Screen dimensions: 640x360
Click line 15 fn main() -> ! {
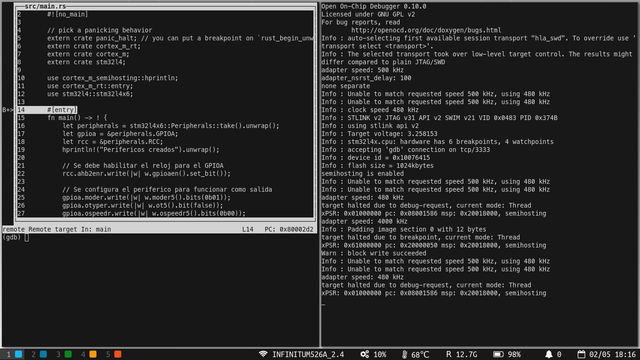[77, 118]
